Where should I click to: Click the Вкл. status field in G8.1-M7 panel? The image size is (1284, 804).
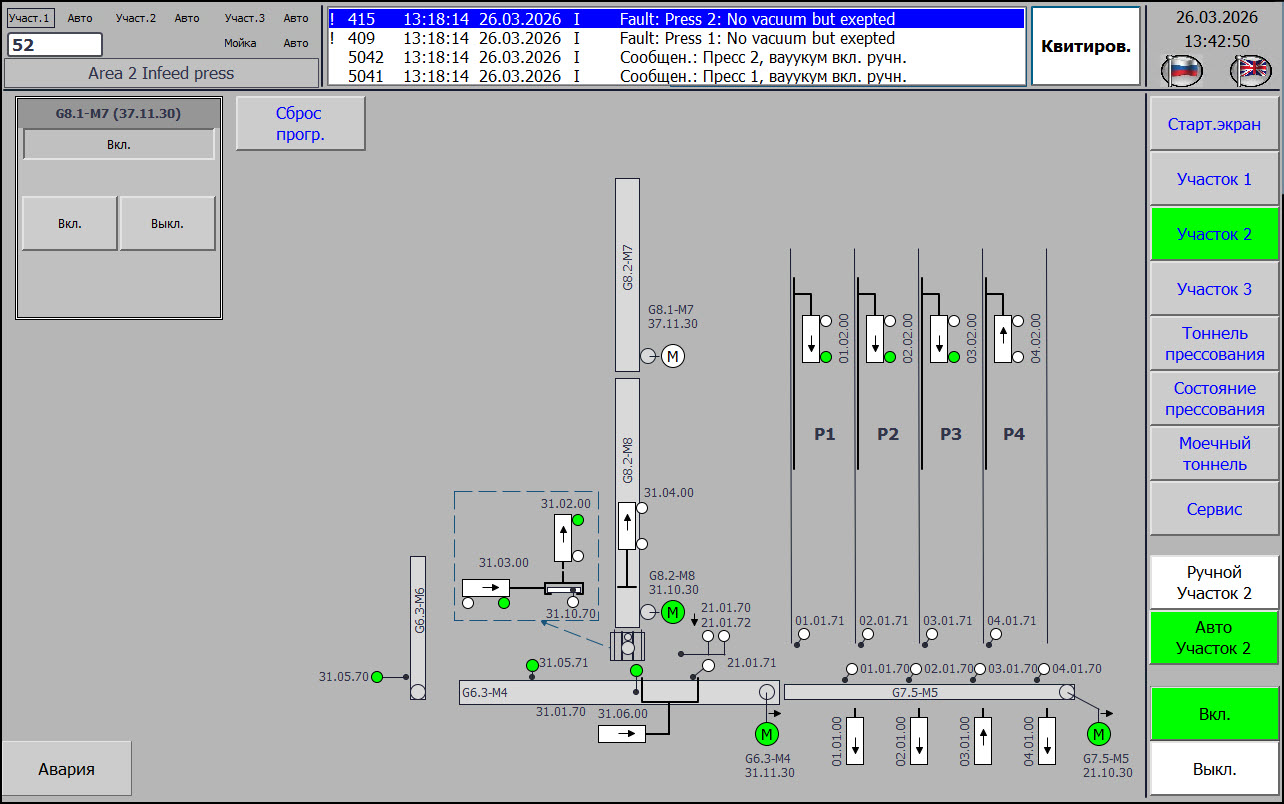119,144
